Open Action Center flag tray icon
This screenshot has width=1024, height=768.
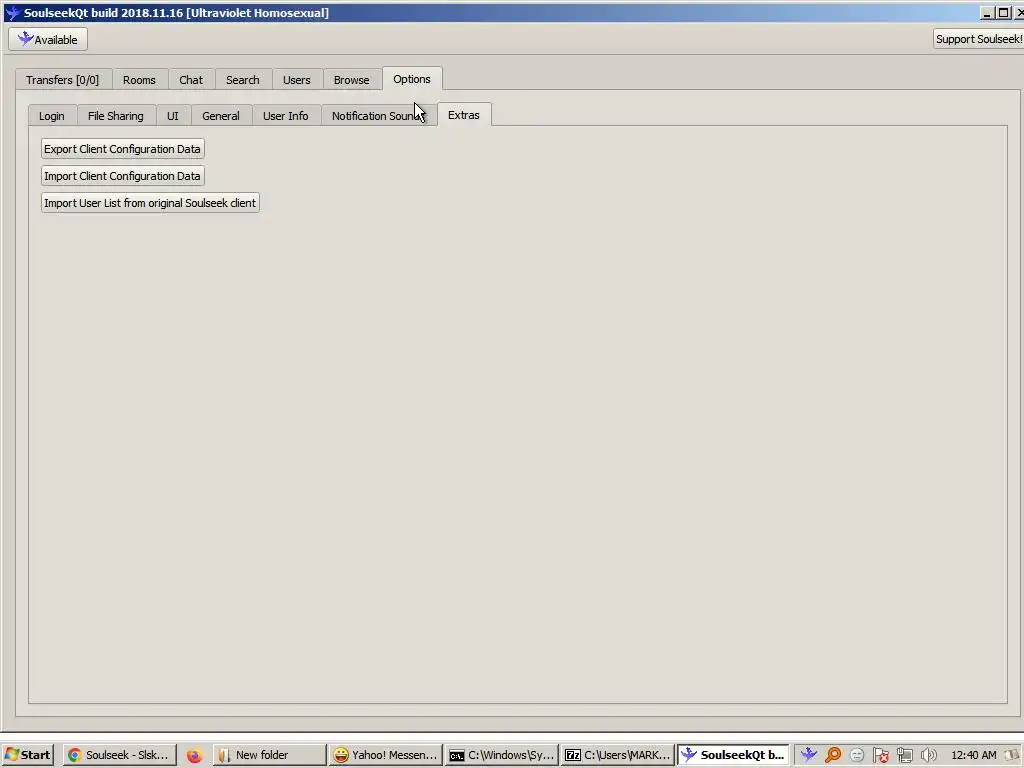(880, 755)
